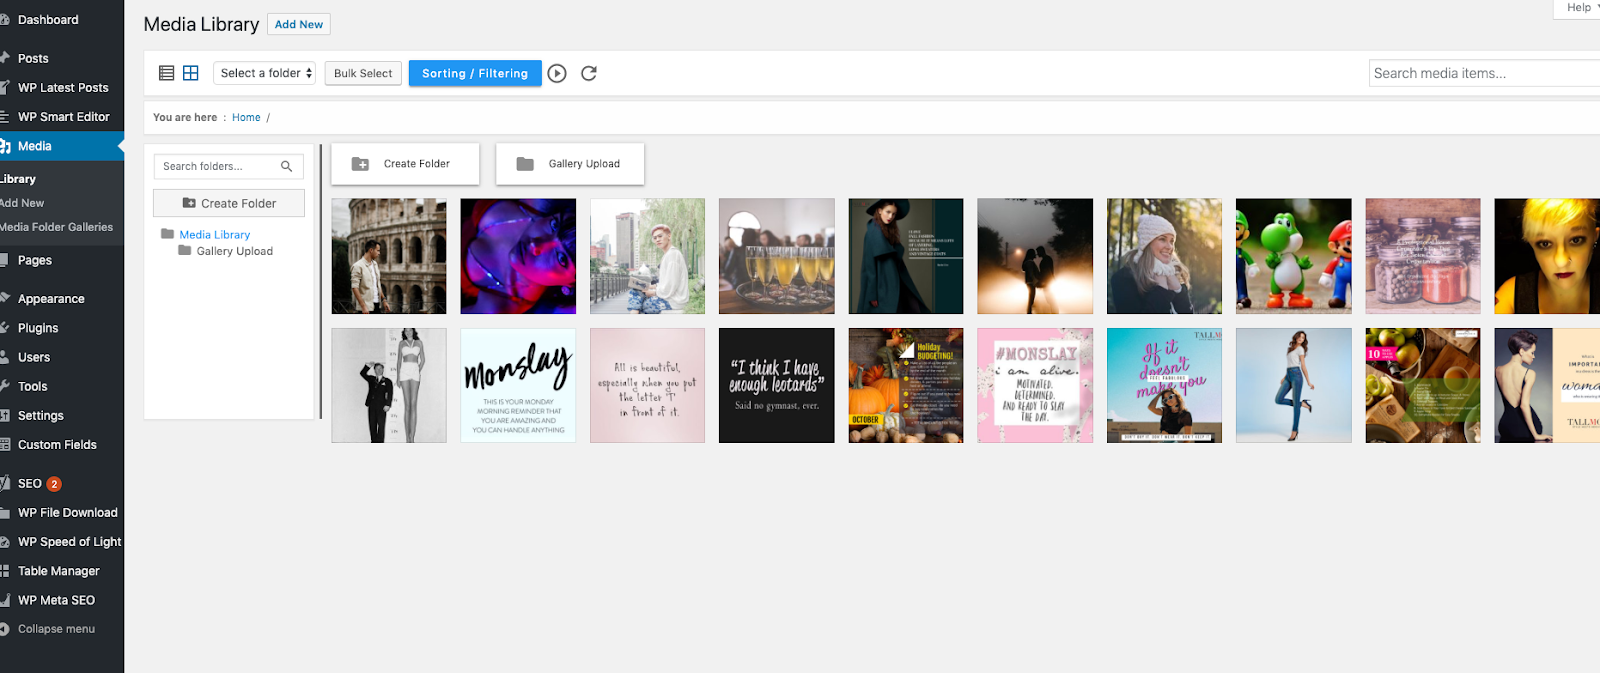Click the Appearance icon in sidebar
The width and height of the screenshot is (1600, 673).
4,298
